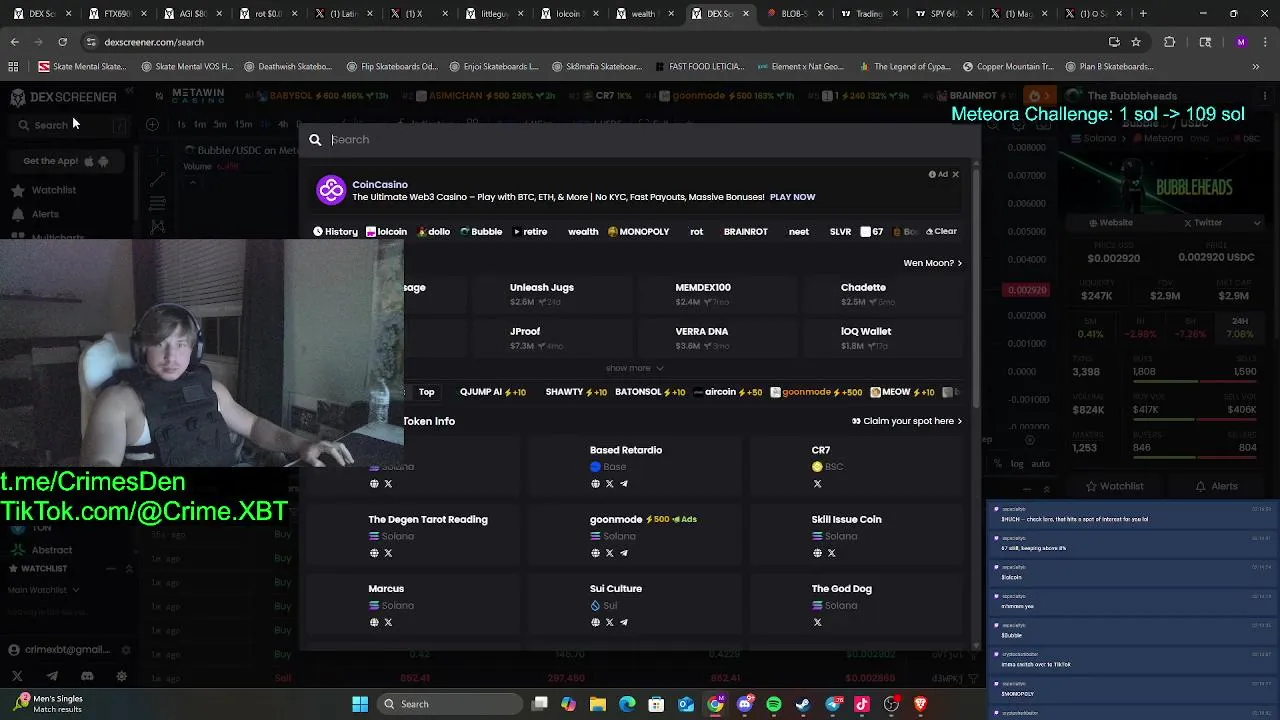Open Sui Culture X icon
This screenshot has width=1280, height=720.
(609, 622)
